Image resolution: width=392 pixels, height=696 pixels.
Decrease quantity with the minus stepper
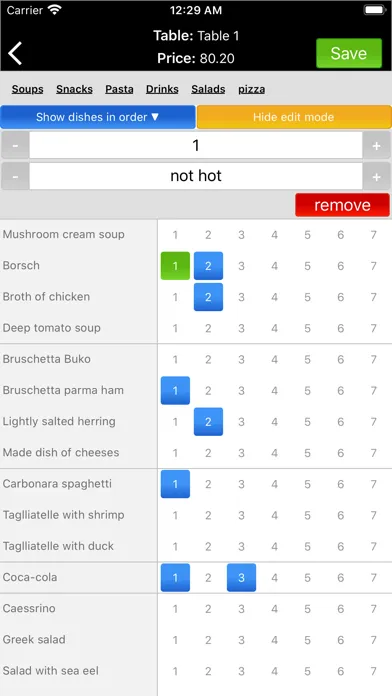pos(15,146)
